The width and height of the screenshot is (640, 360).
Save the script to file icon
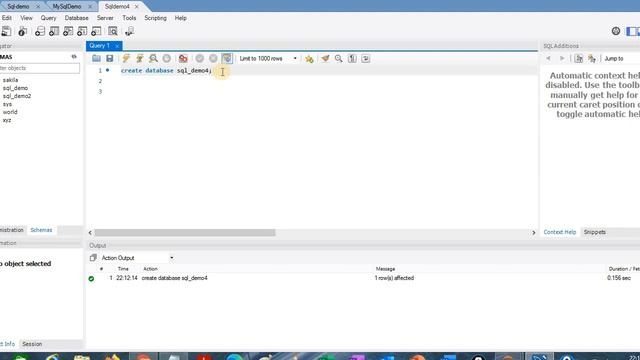(109, 58)
